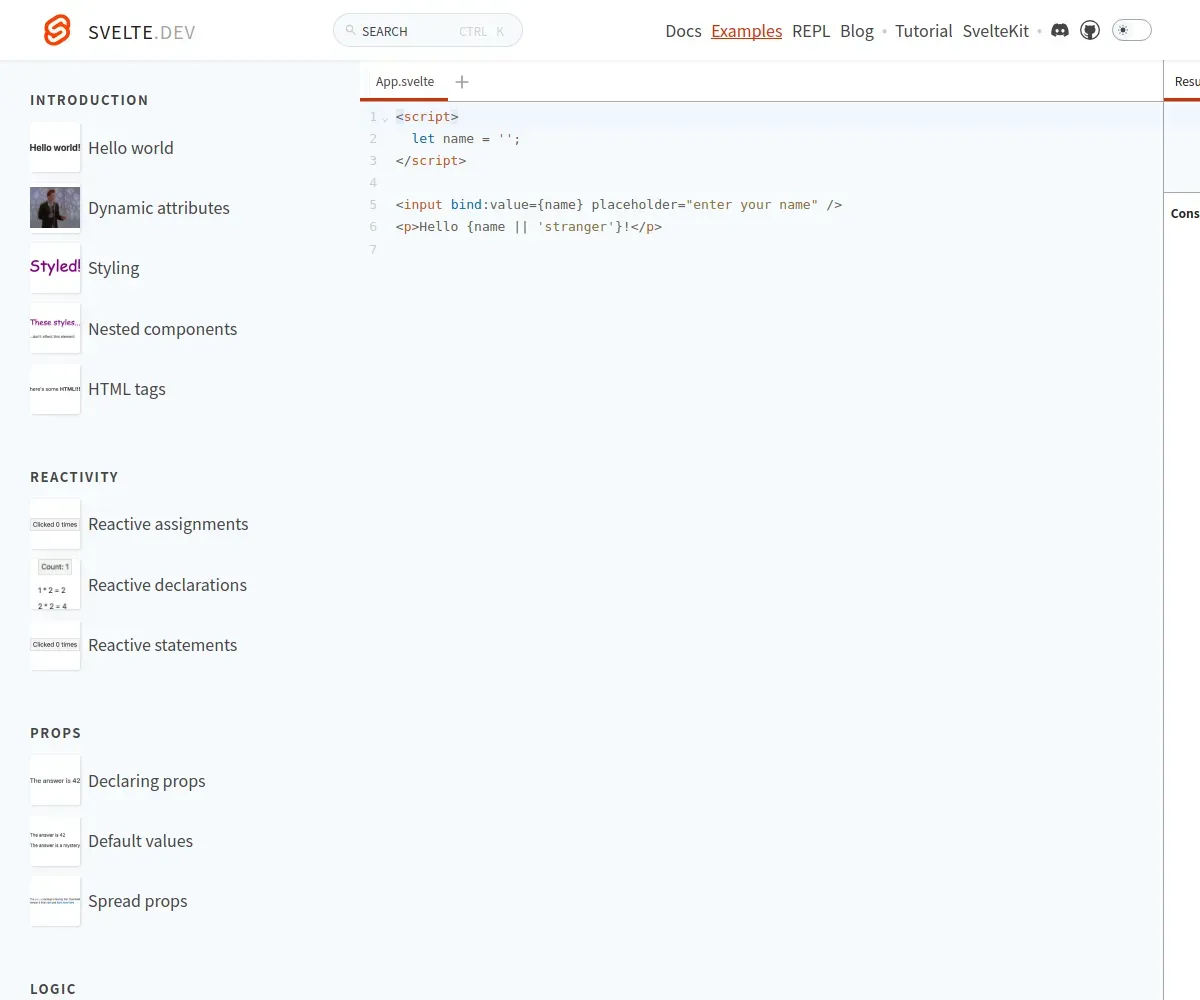Open the Reactive declarations example

pos(167,585)
